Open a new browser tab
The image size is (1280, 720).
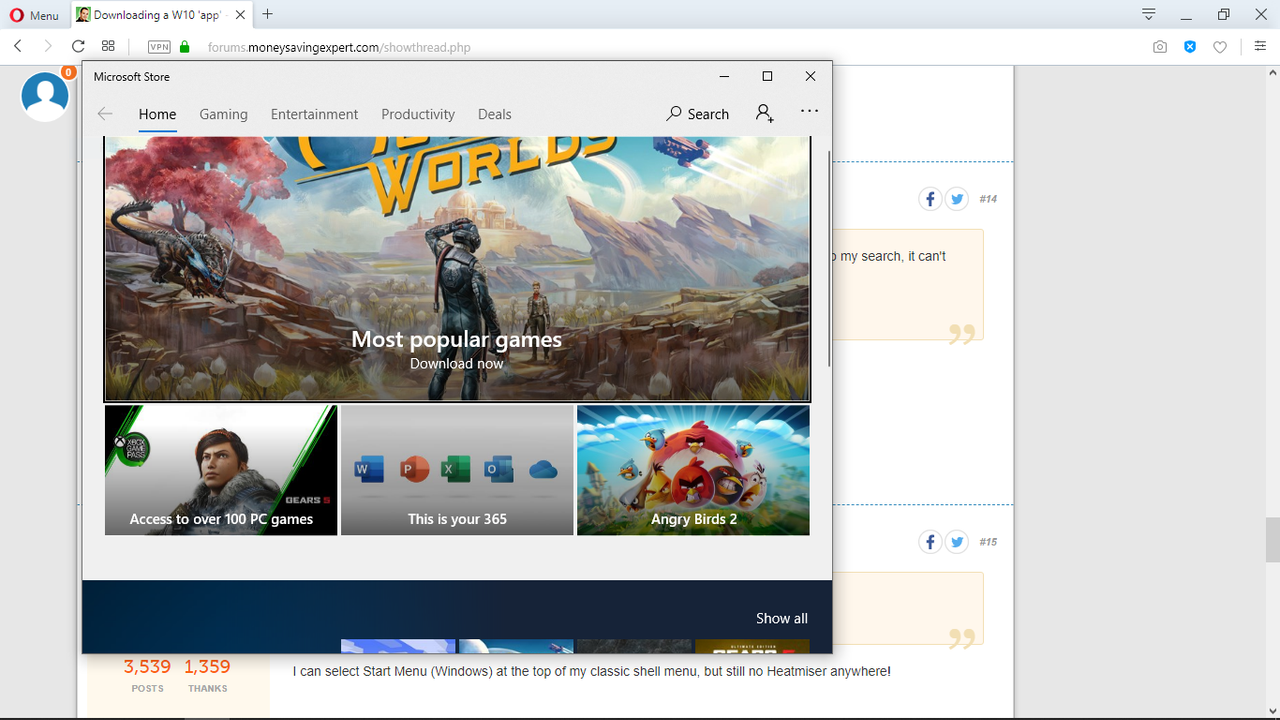(x=267, y=14)
